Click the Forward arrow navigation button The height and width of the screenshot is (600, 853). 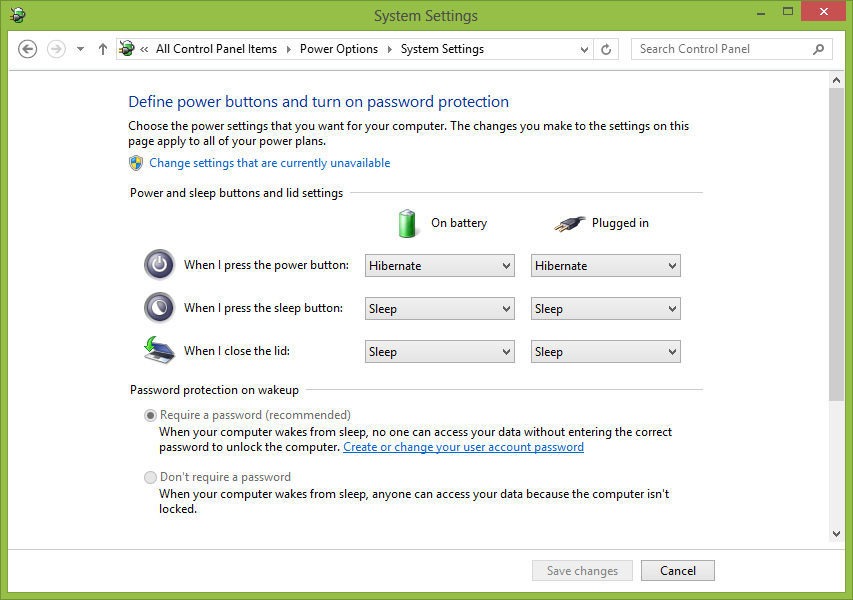tap(56, 49)
